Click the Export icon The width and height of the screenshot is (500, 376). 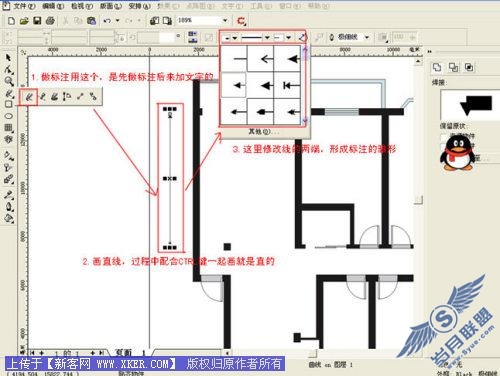167,21
